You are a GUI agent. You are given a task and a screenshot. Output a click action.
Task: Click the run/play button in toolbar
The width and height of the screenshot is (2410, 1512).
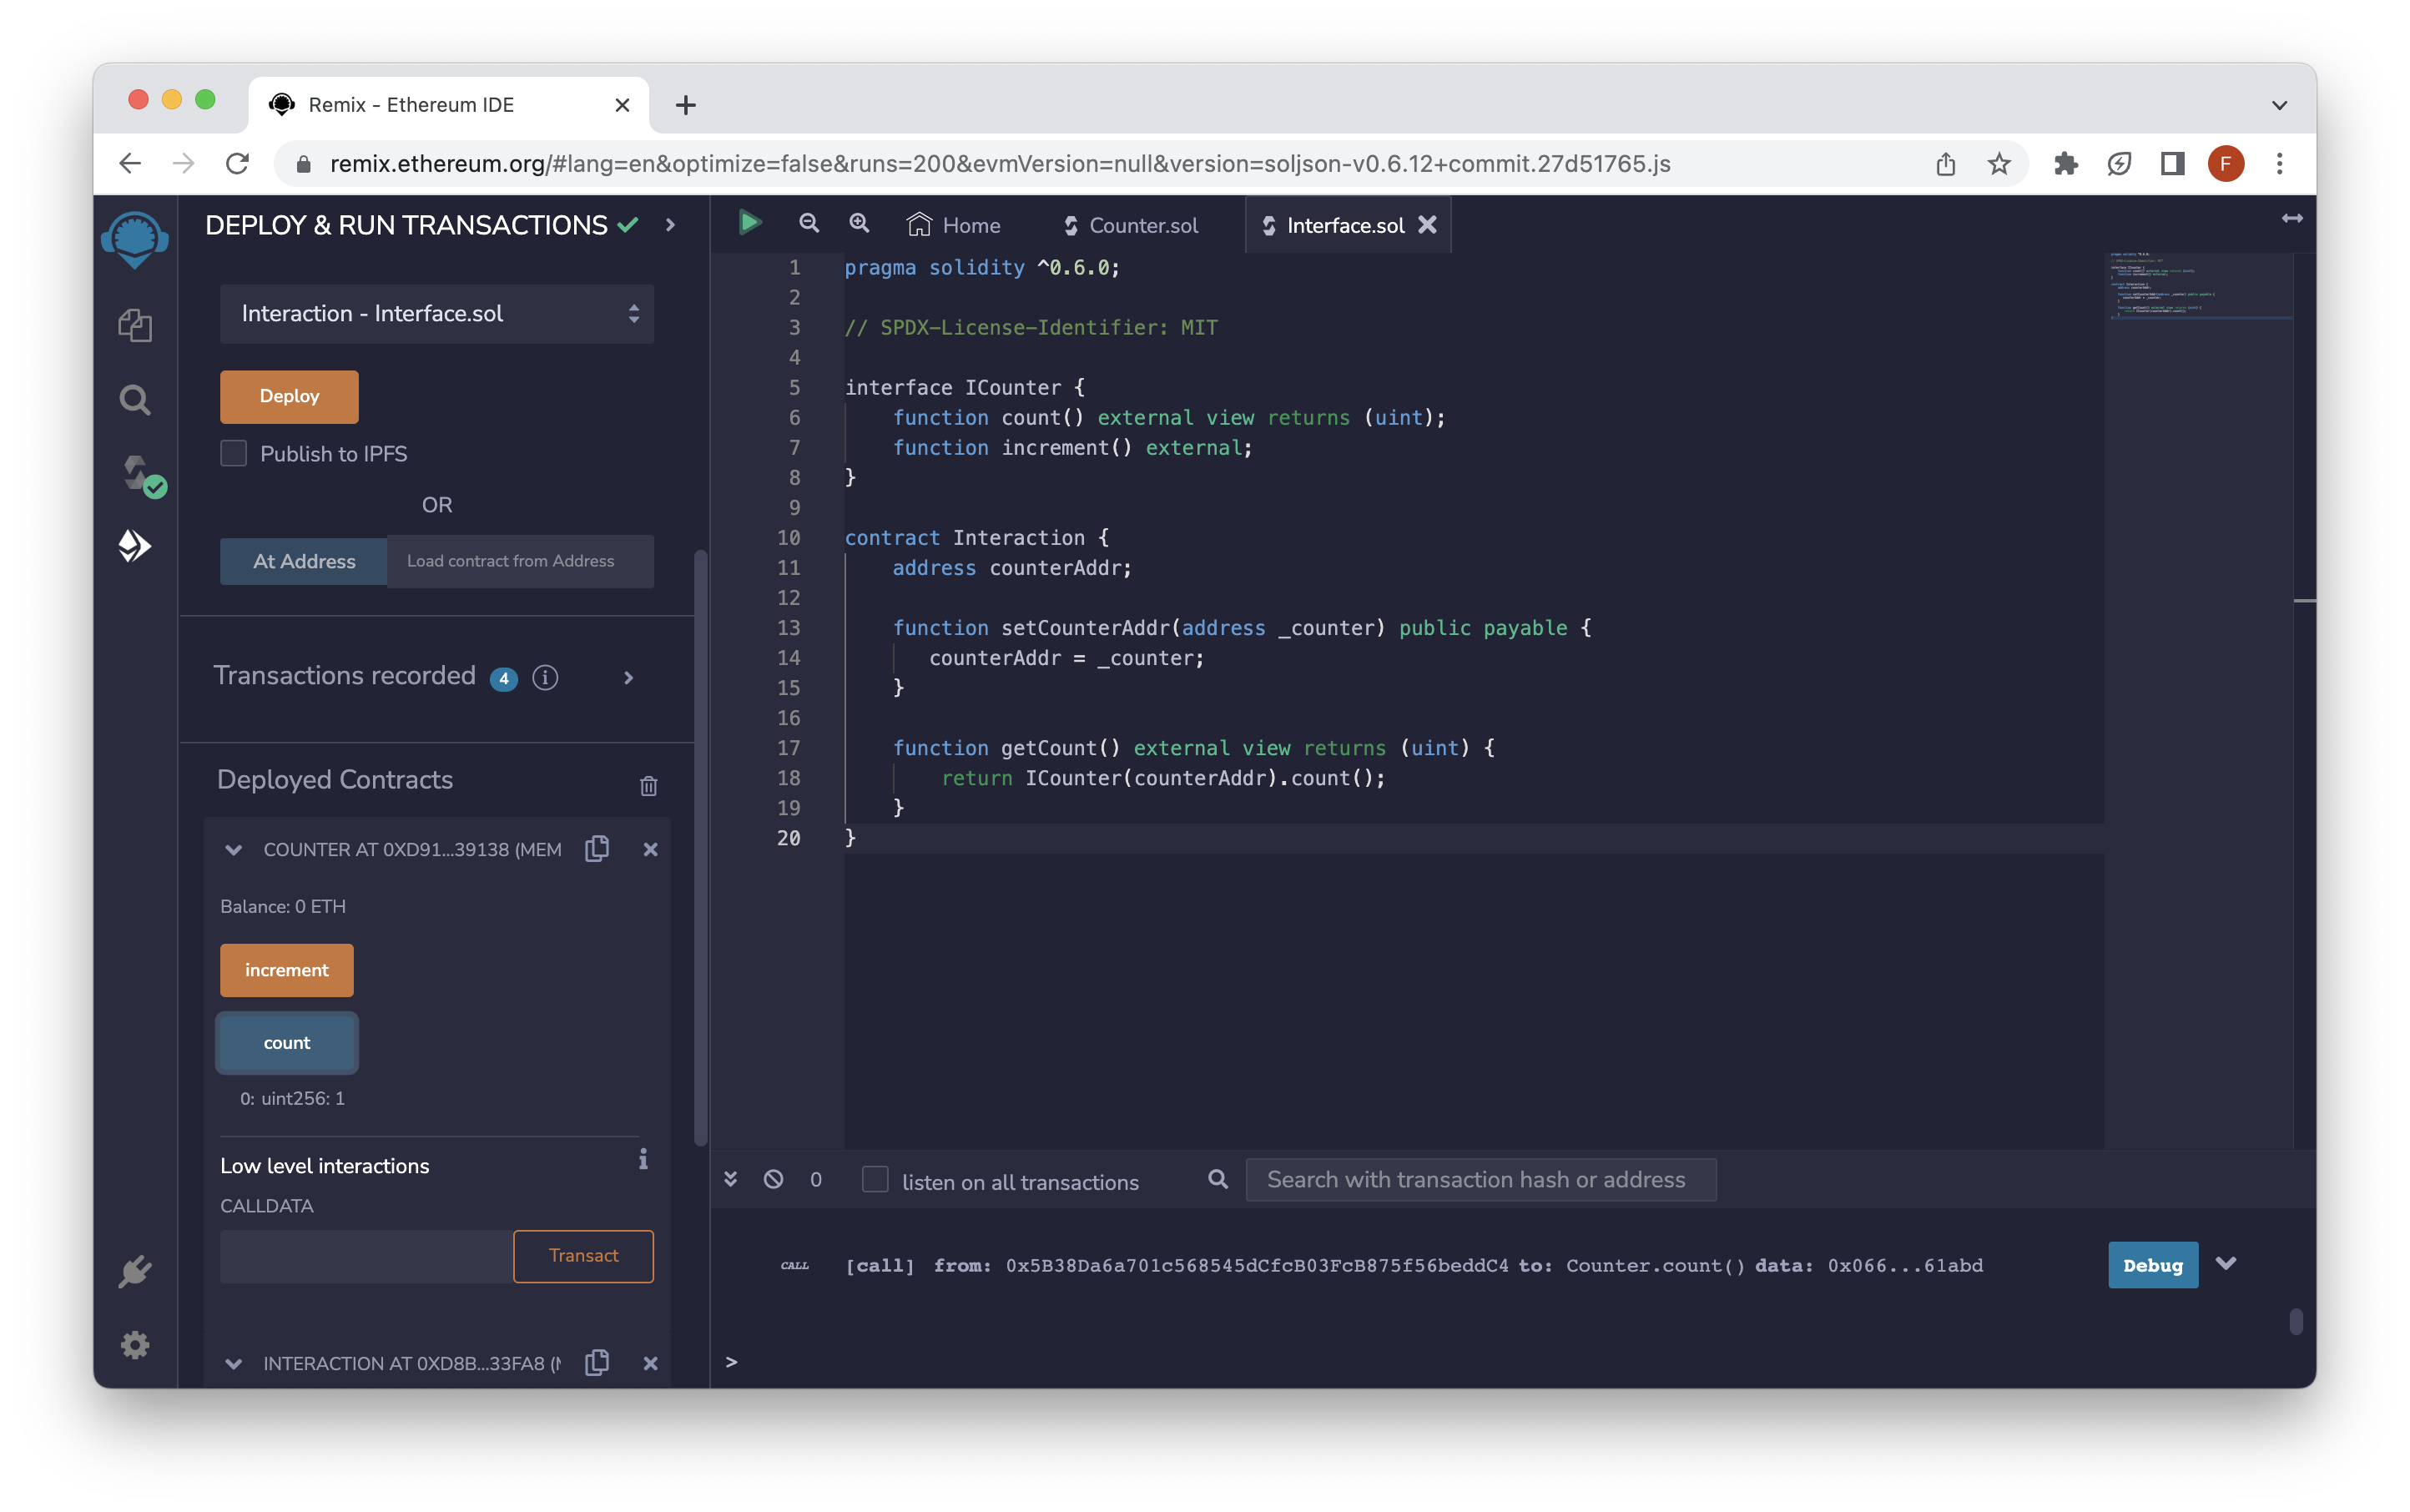747,223
